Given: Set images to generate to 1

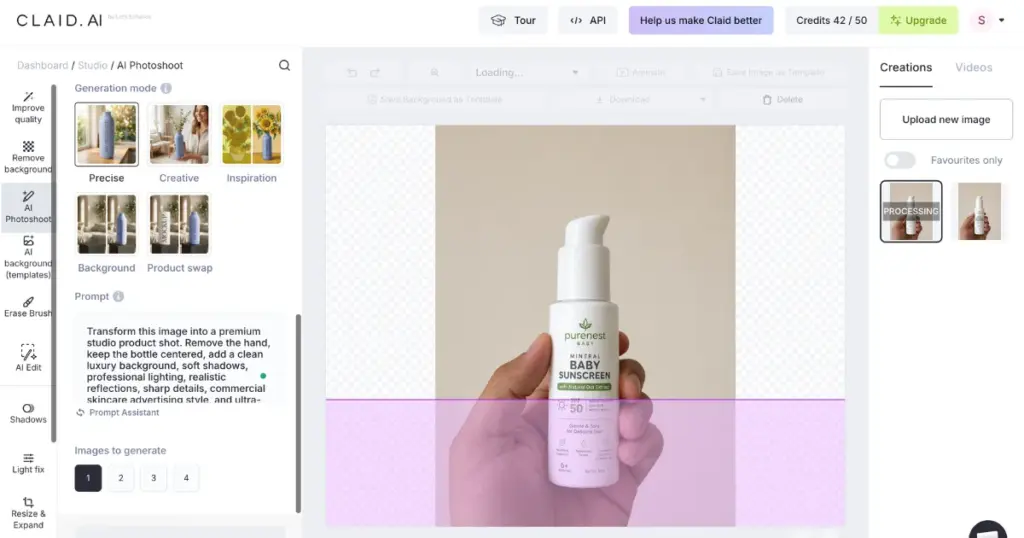Looking at the screenshot, I should (x=88, y=478).
